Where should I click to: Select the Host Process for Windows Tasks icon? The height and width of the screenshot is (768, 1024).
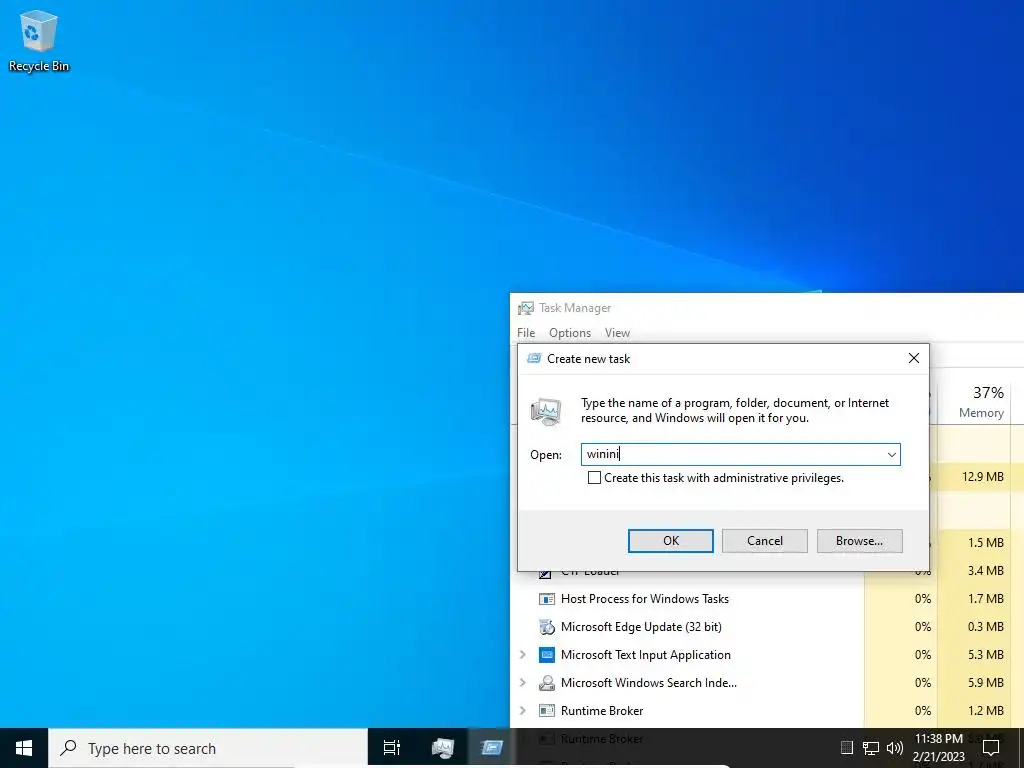click(x=547, y=599)
